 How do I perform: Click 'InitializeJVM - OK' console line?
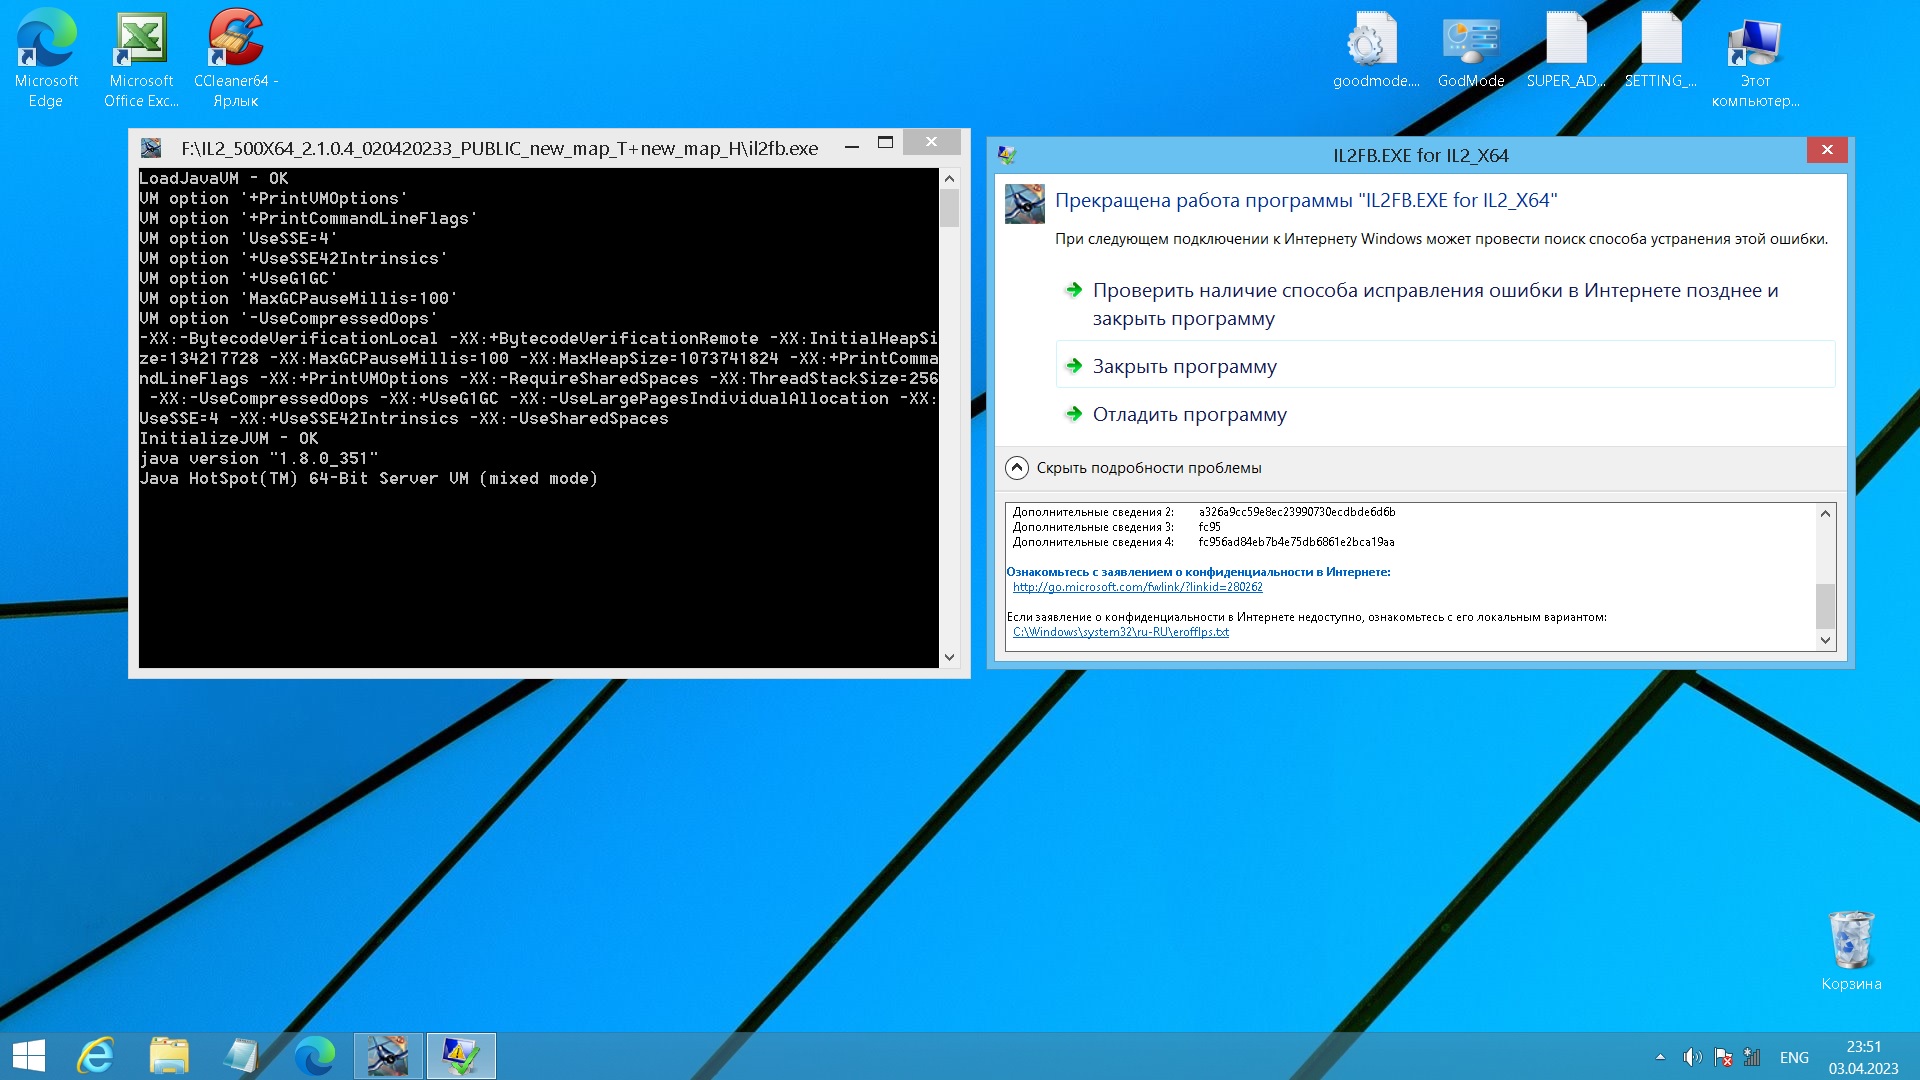click(x=228, y=438)
